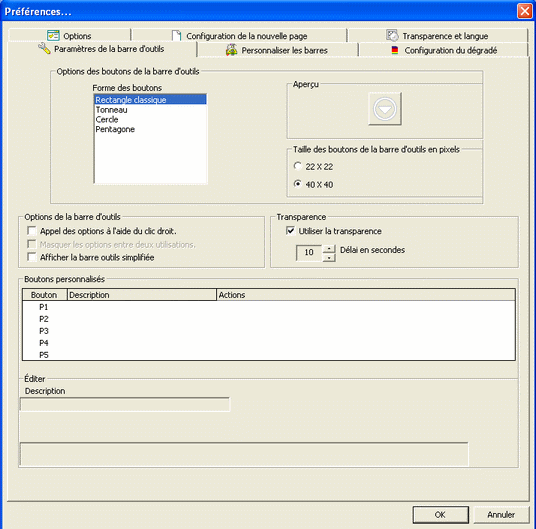
Task: Click the round arrow preview button in Aperçu
Action: click(385, 109)
